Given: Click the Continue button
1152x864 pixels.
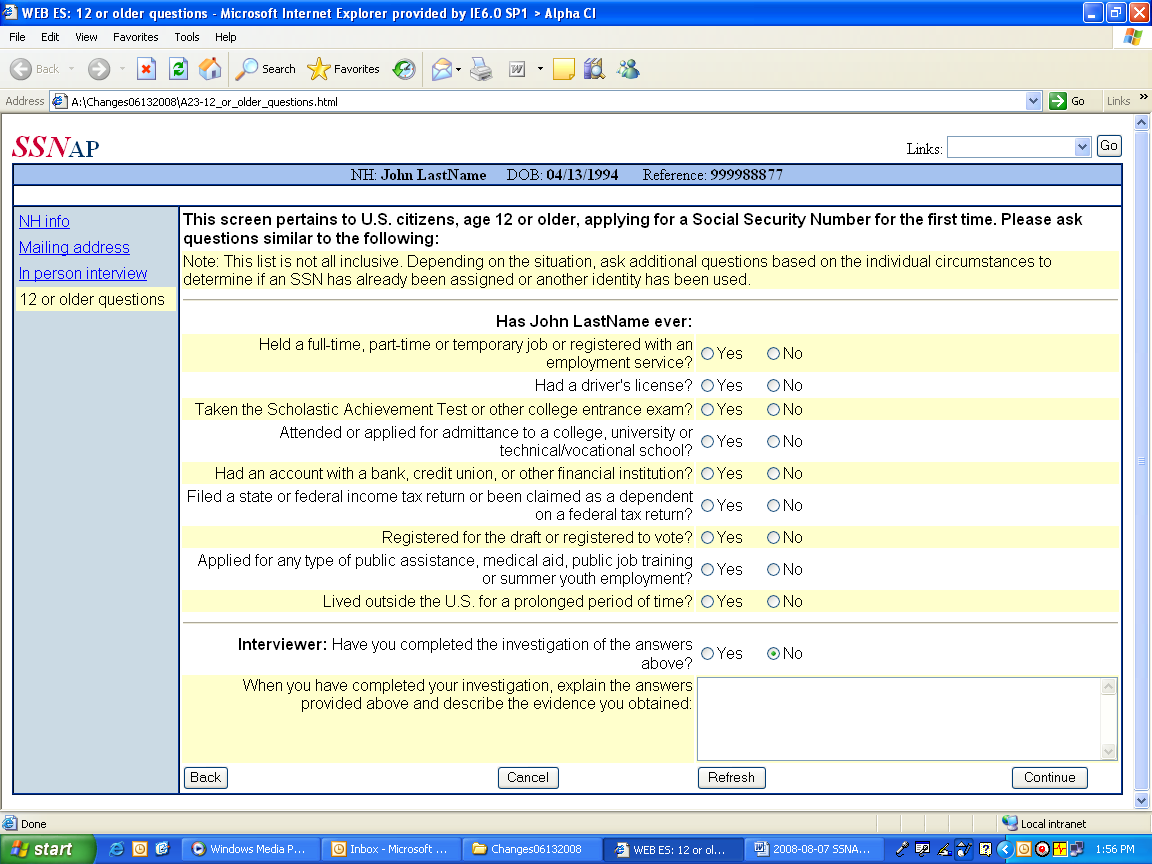Looking at the screenshot, I should [1049, 778].
